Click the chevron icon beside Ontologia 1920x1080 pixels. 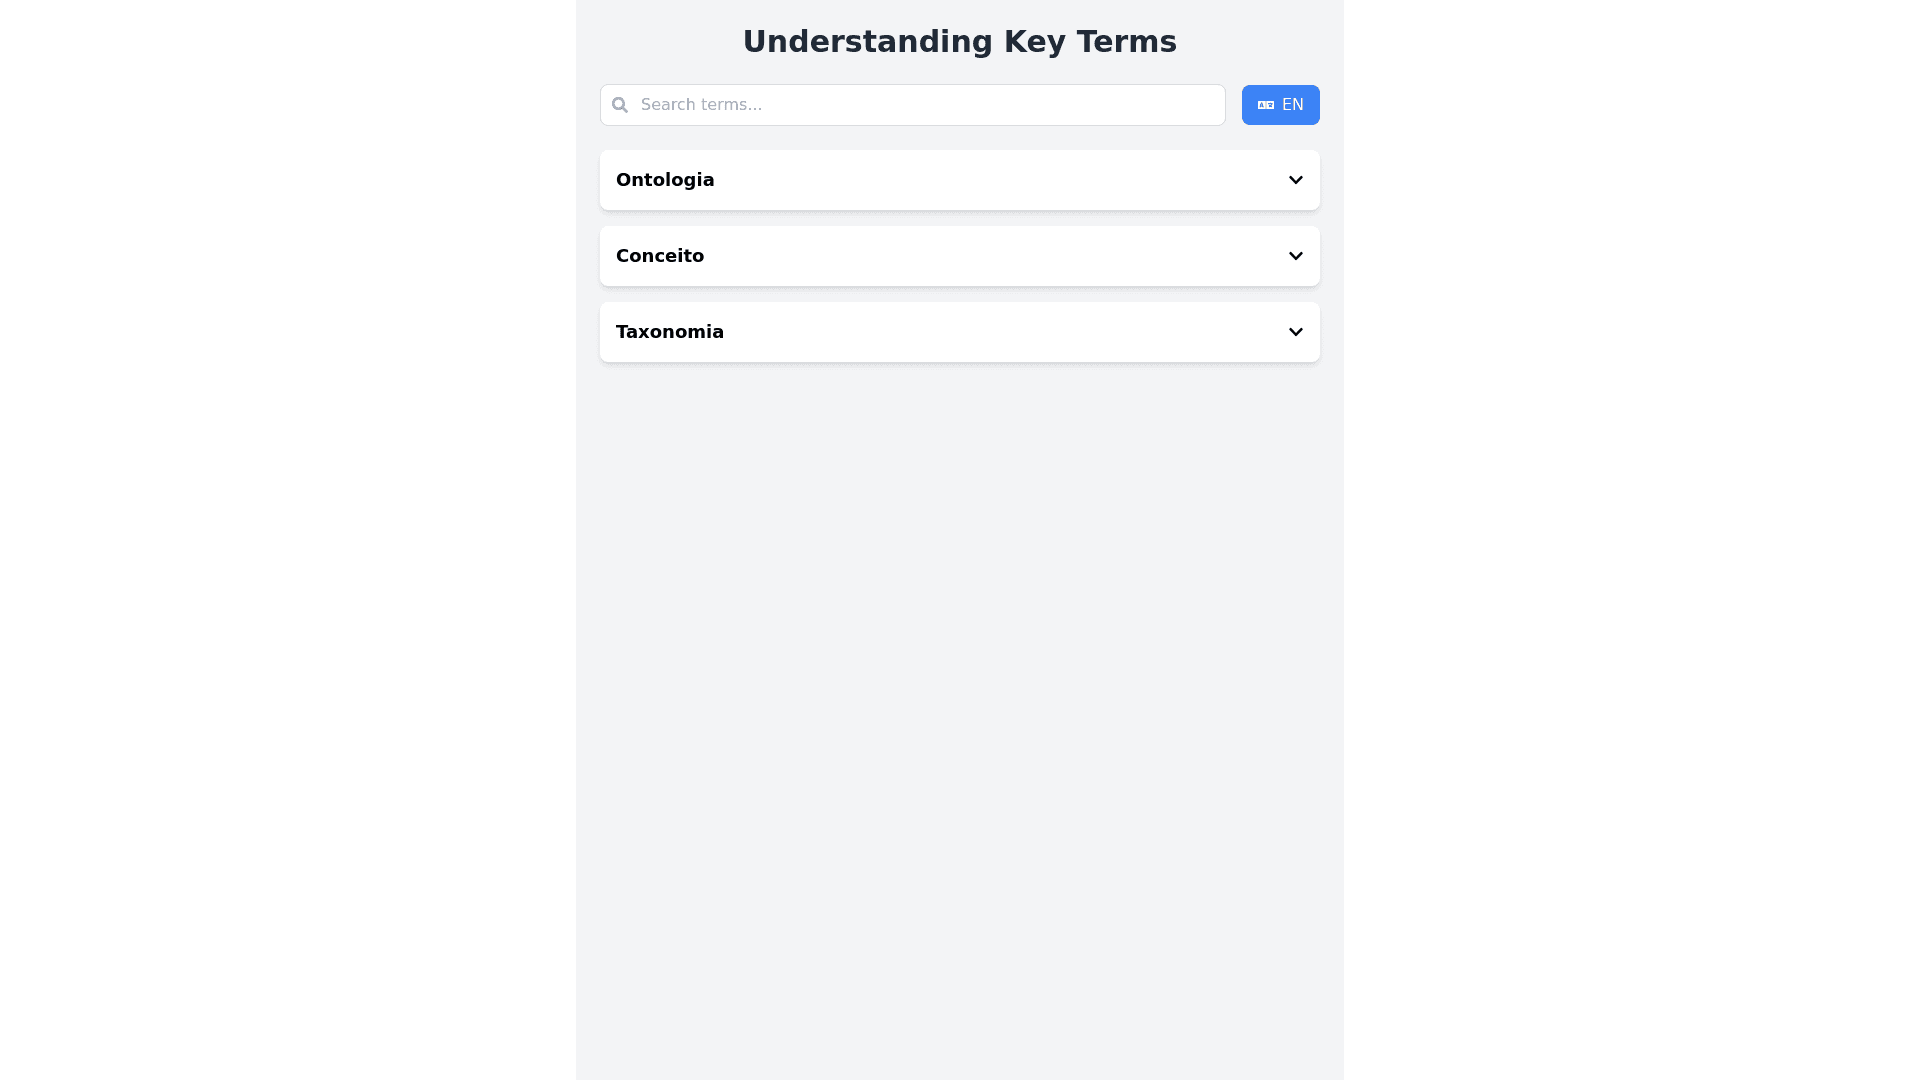[1295, 180]
